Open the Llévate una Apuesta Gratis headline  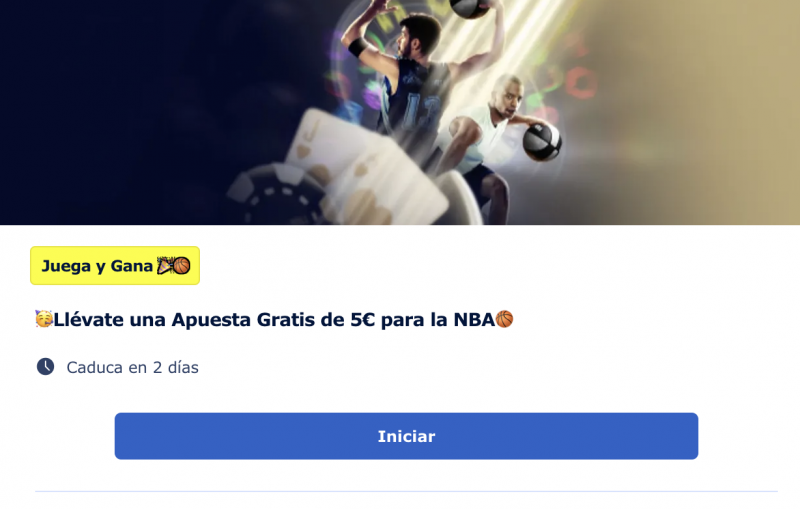click(x=274, y=319)
